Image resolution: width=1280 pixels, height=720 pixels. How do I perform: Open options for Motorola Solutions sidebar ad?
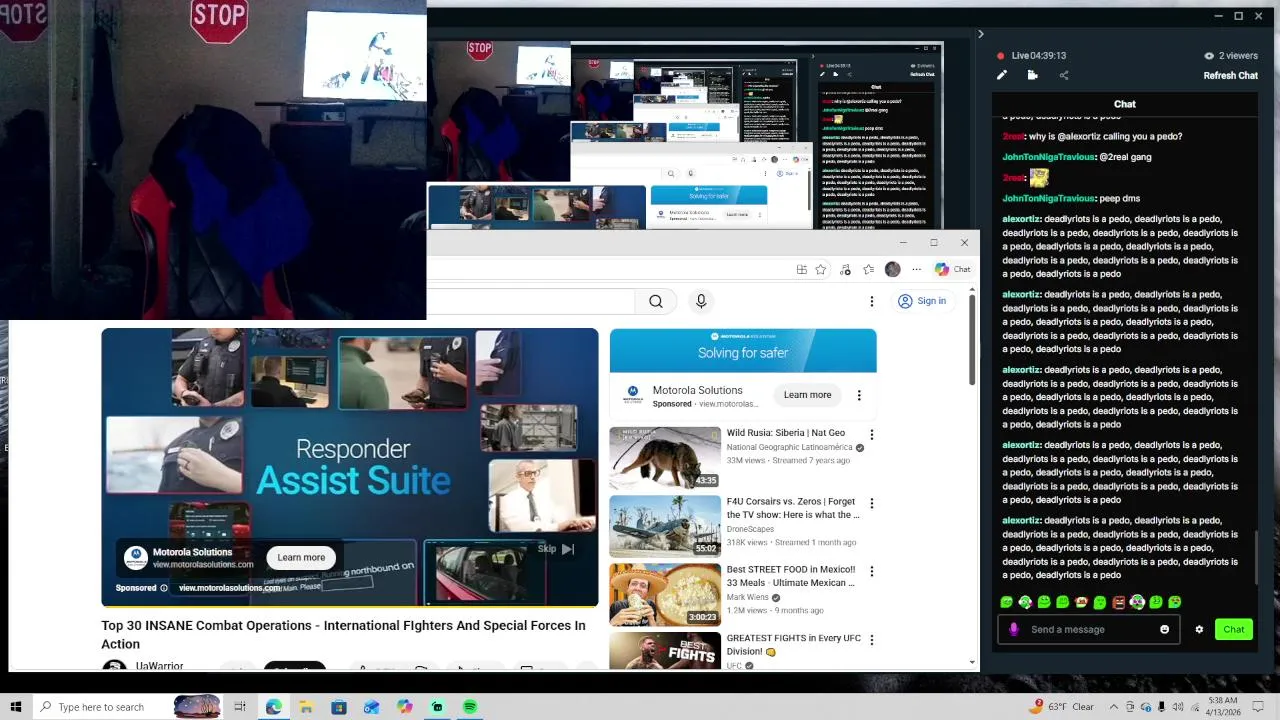[859, 395]
